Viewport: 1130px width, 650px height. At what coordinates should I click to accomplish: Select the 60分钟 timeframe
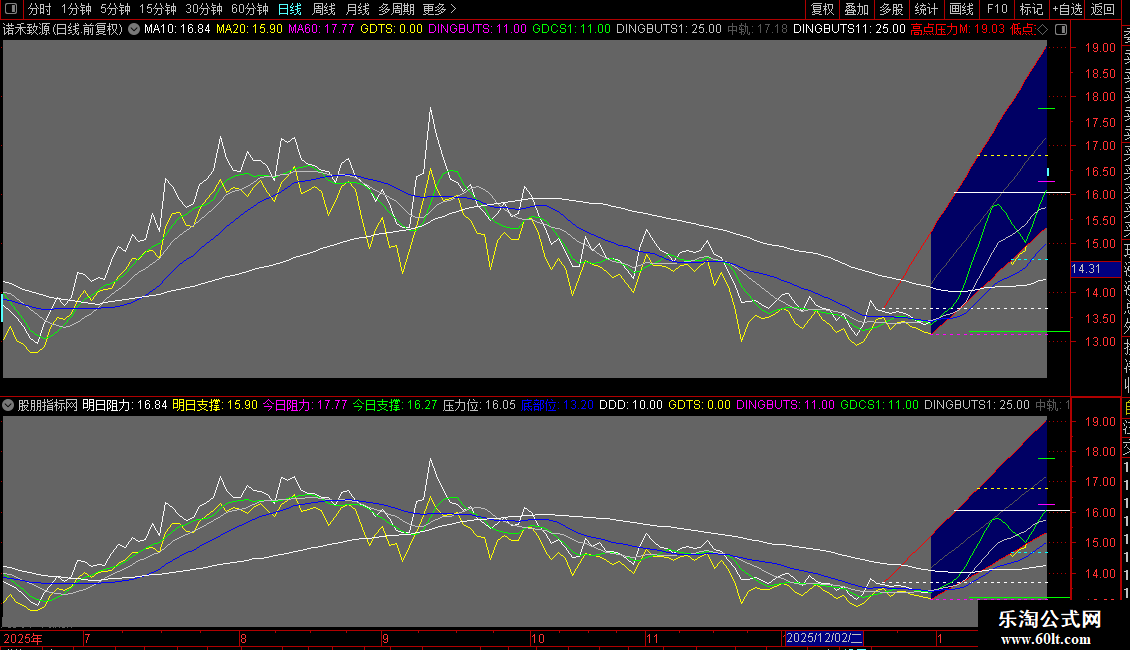(x=250, y=9)
